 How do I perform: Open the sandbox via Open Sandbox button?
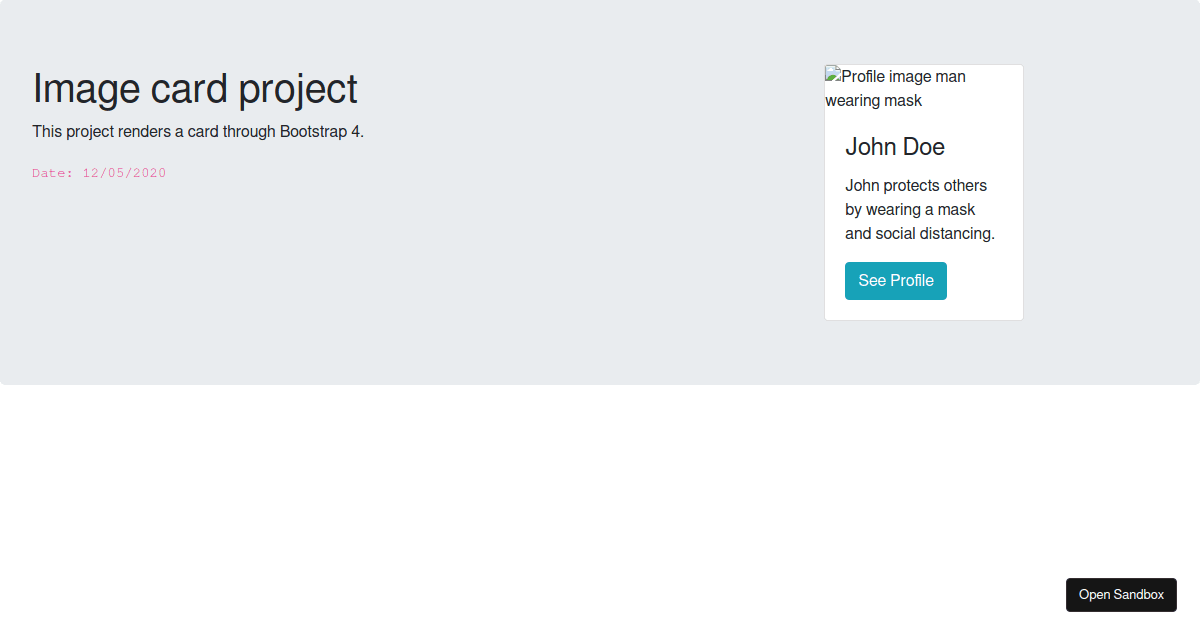coord(1121,594)
